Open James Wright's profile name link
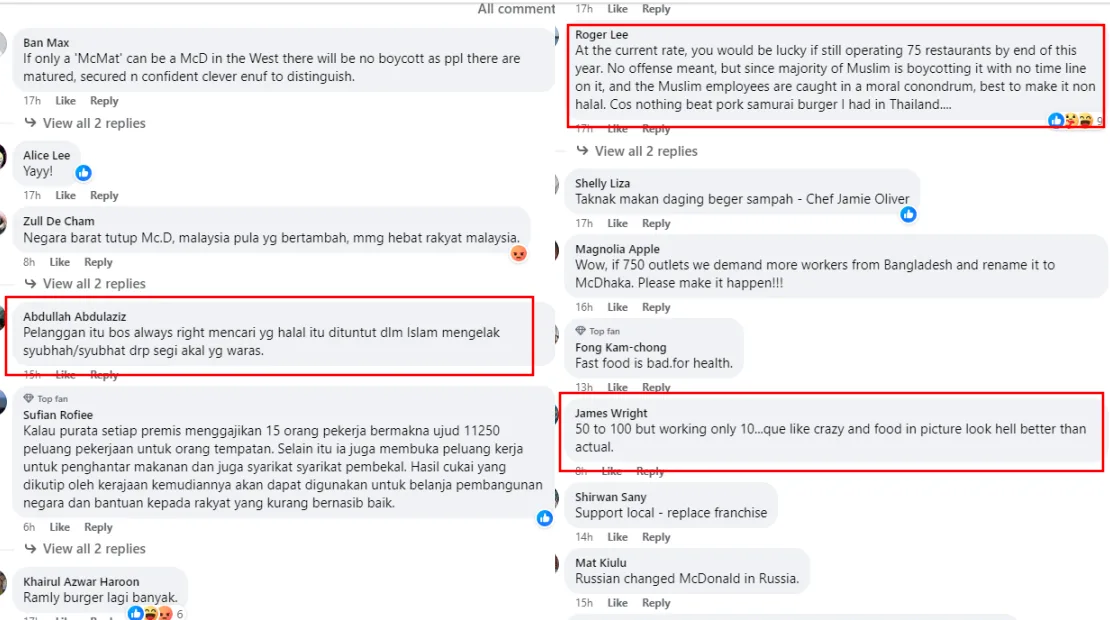 point(611,413)
